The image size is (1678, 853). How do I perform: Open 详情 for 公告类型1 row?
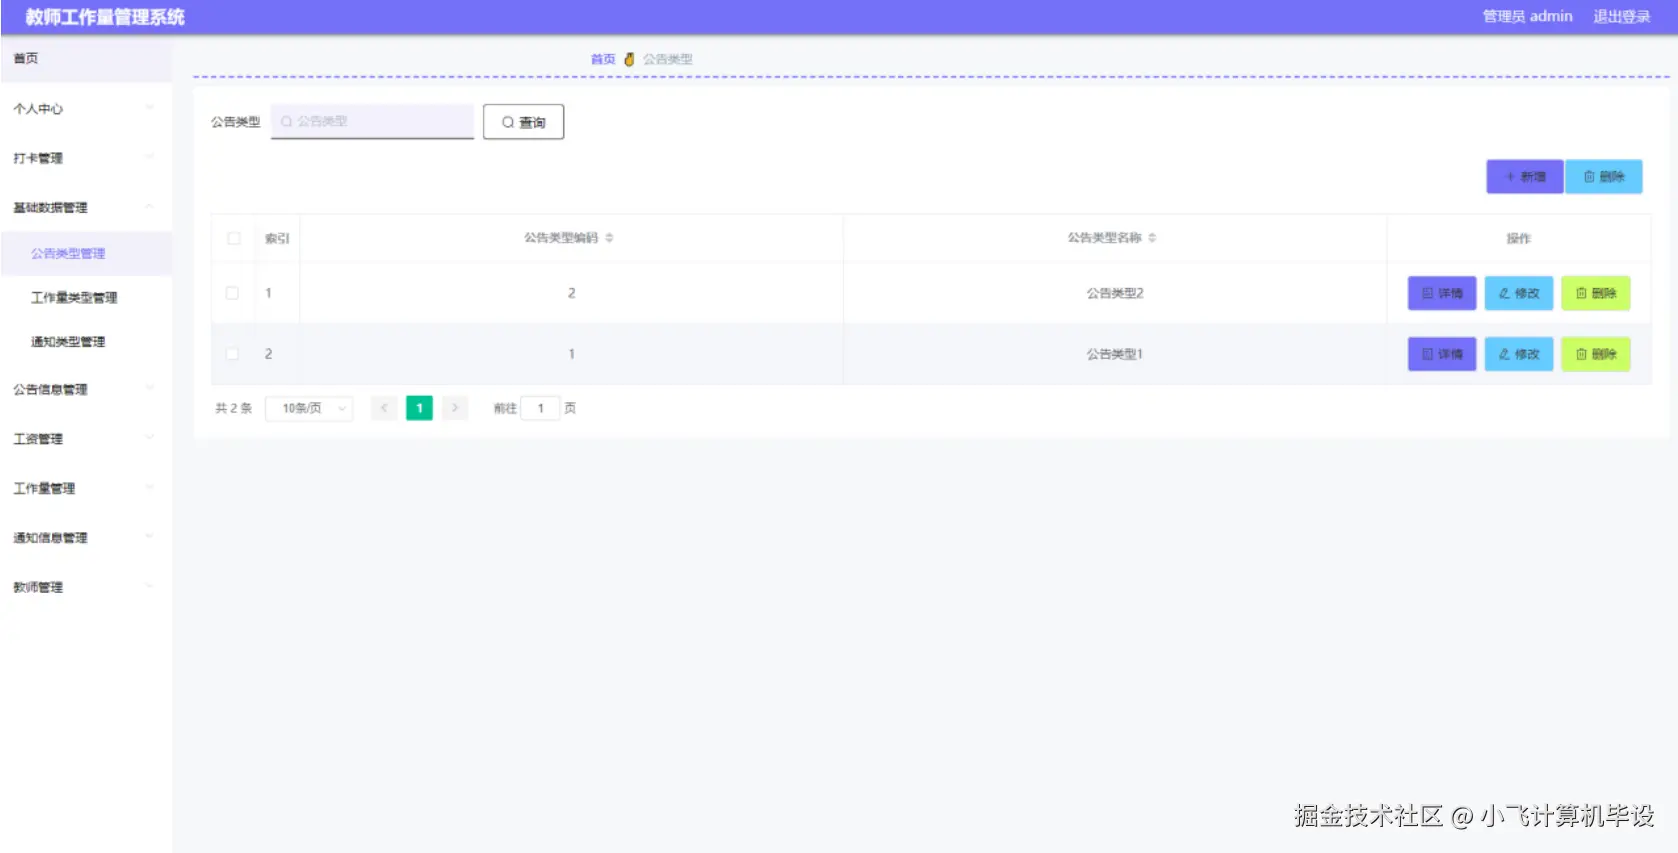pos(1441,354)
